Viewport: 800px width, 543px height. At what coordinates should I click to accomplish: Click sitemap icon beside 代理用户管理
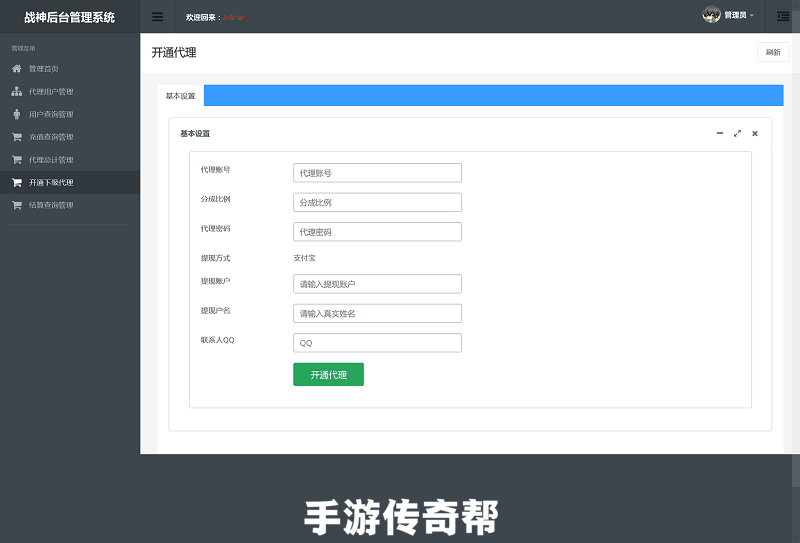point(17,91)
